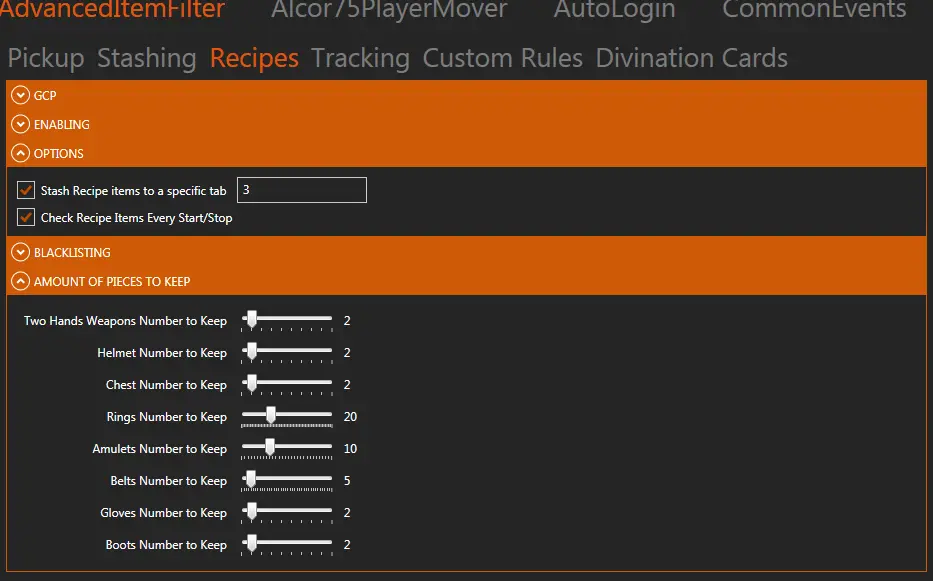This screenshot has width=933, height=581.
Task: Select the Divination Cards tab
Action: click(691, 58)
